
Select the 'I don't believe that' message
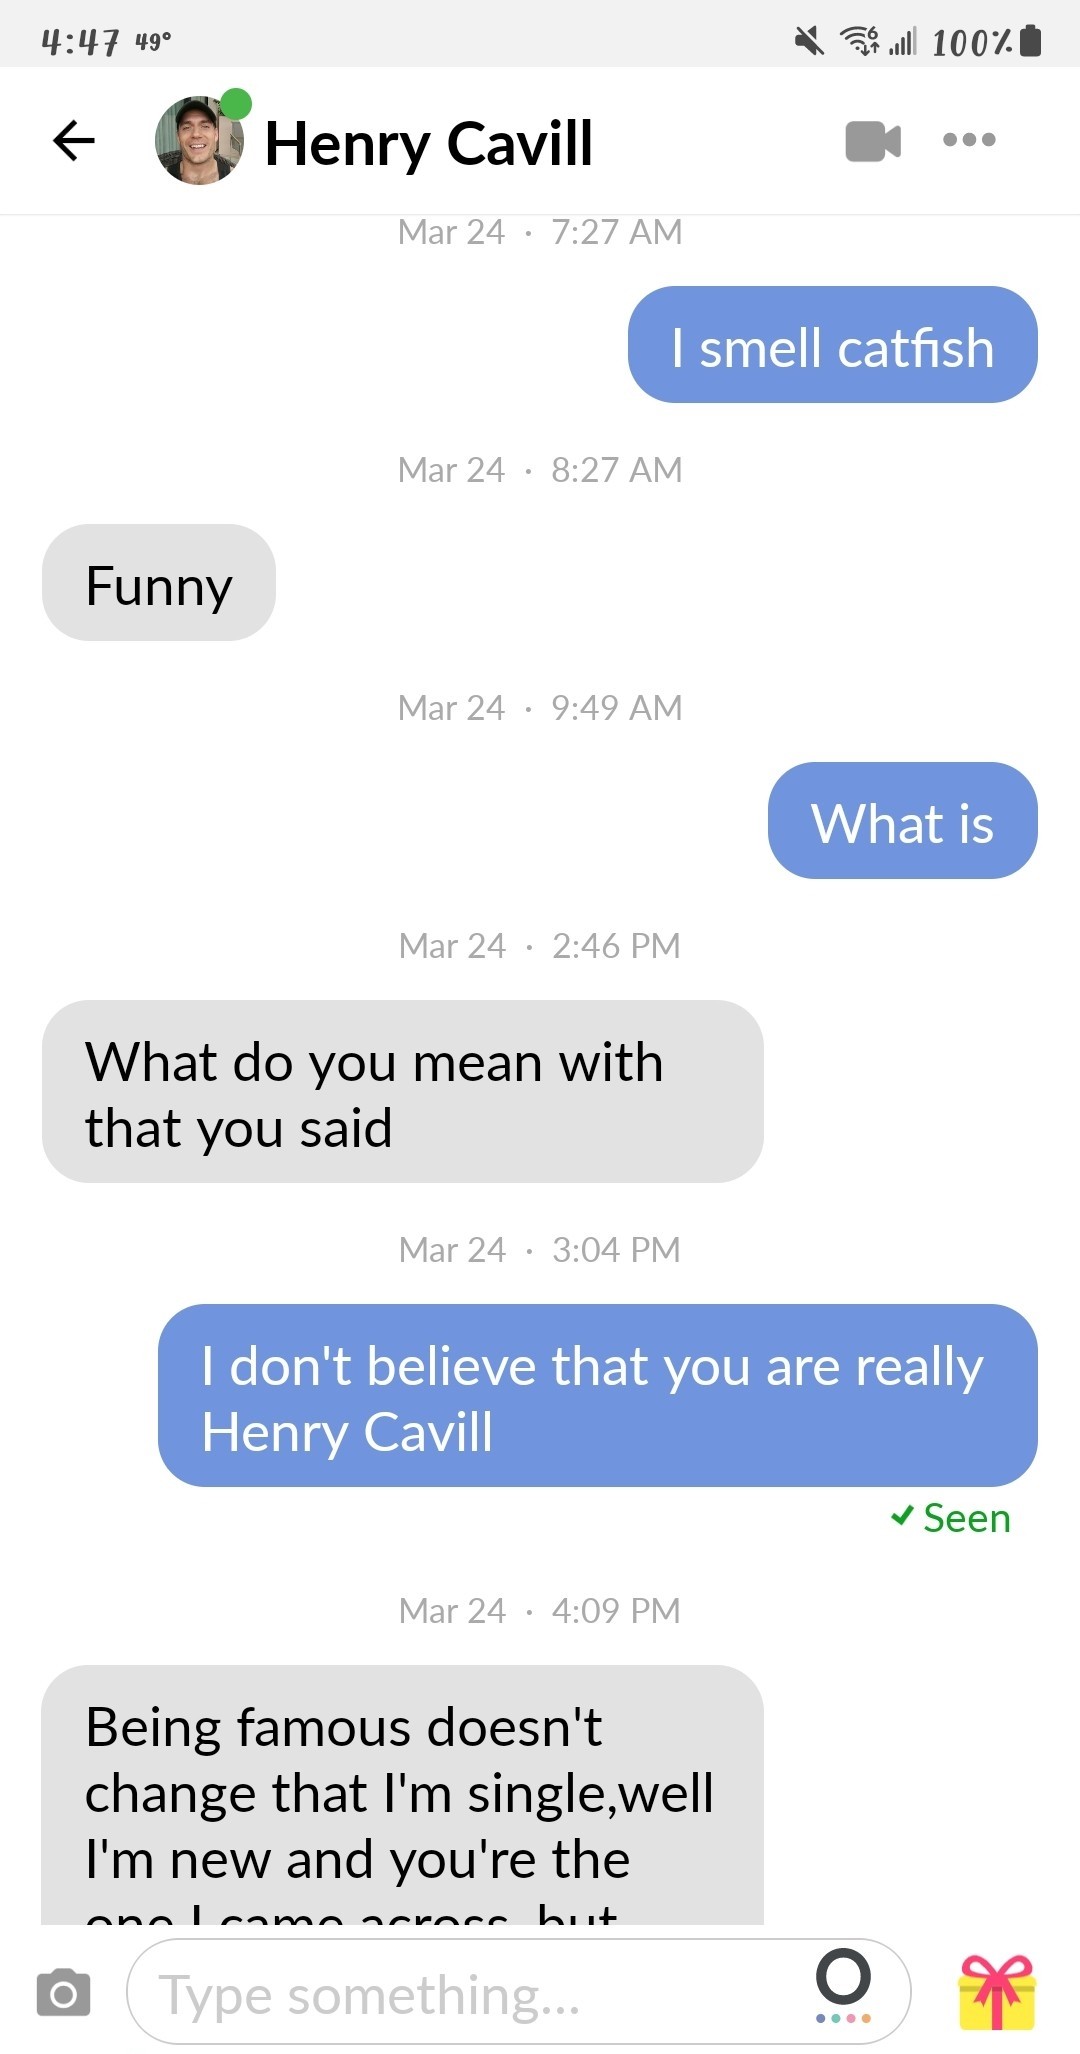coord(597,1396)
